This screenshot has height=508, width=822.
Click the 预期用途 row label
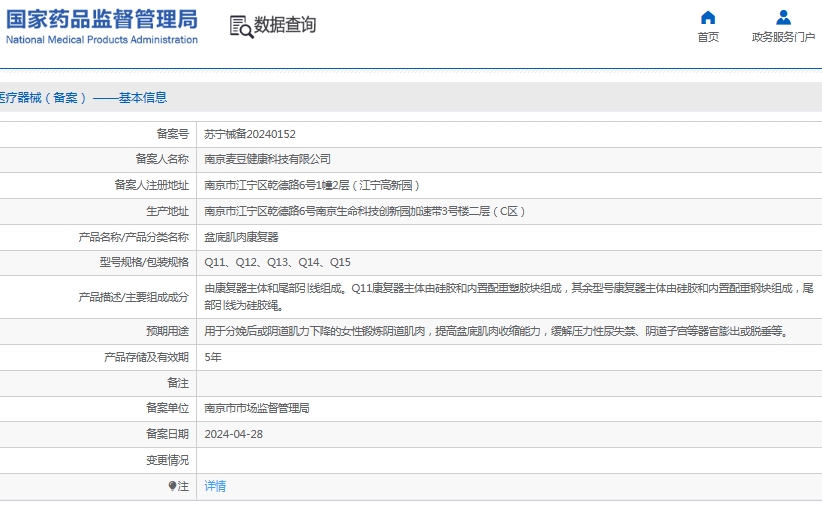(167, 331)
